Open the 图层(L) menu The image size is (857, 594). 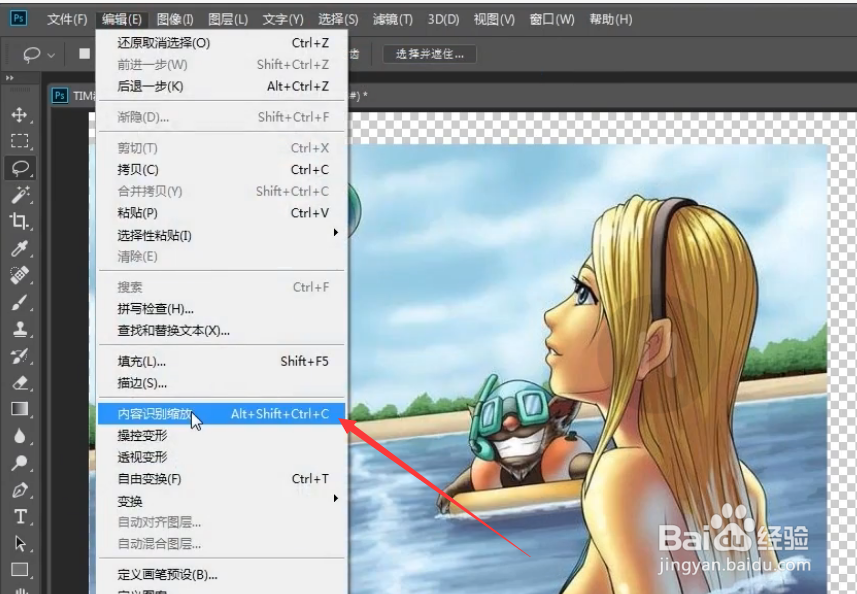(x=228, y=20)
